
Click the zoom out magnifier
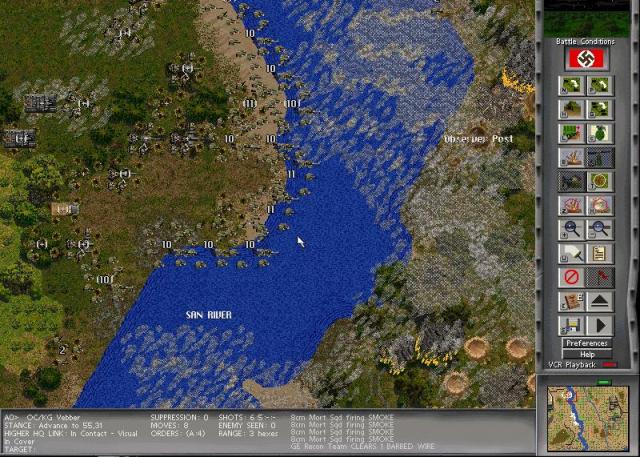pos(600,229)
